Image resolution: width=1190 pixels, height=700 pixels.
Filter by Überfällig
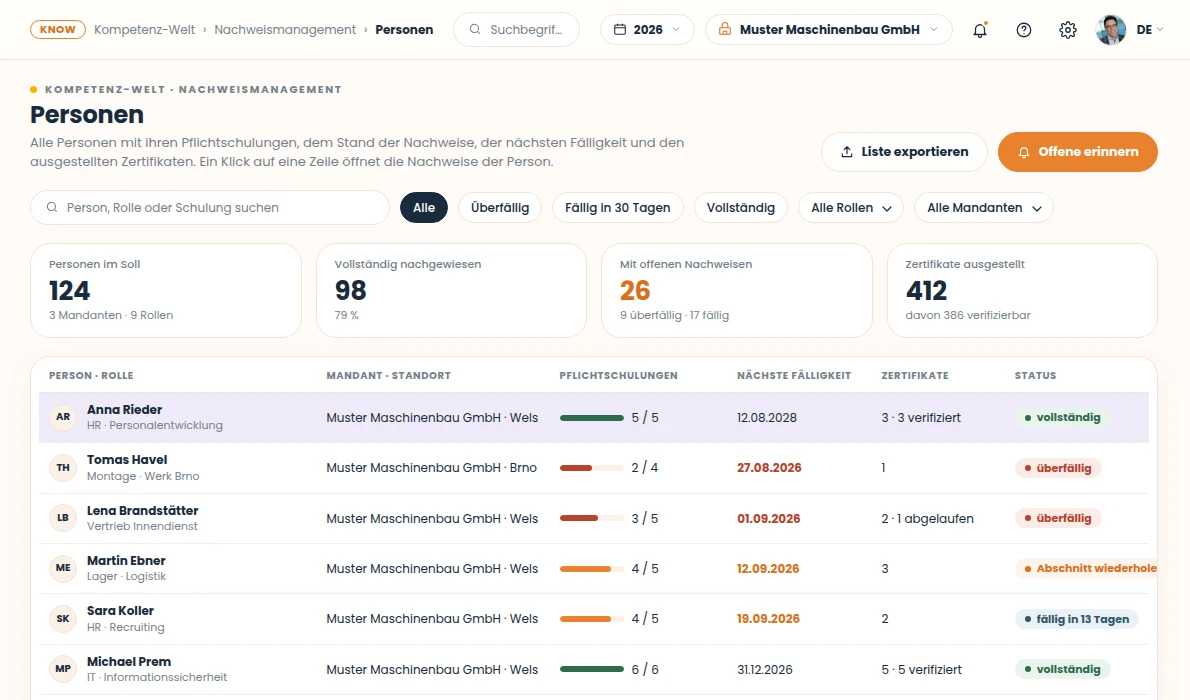(x=500, y=207)
